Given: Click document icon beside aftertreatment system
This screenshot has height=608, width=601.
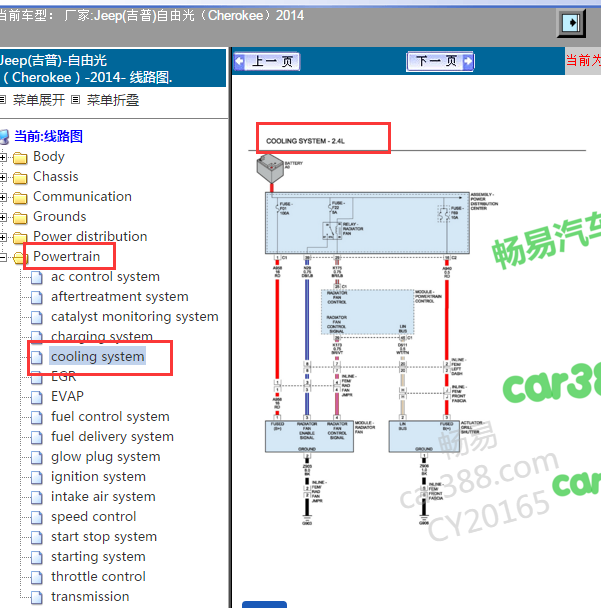Looking at the screenshot, I should (x=37, y=298).
